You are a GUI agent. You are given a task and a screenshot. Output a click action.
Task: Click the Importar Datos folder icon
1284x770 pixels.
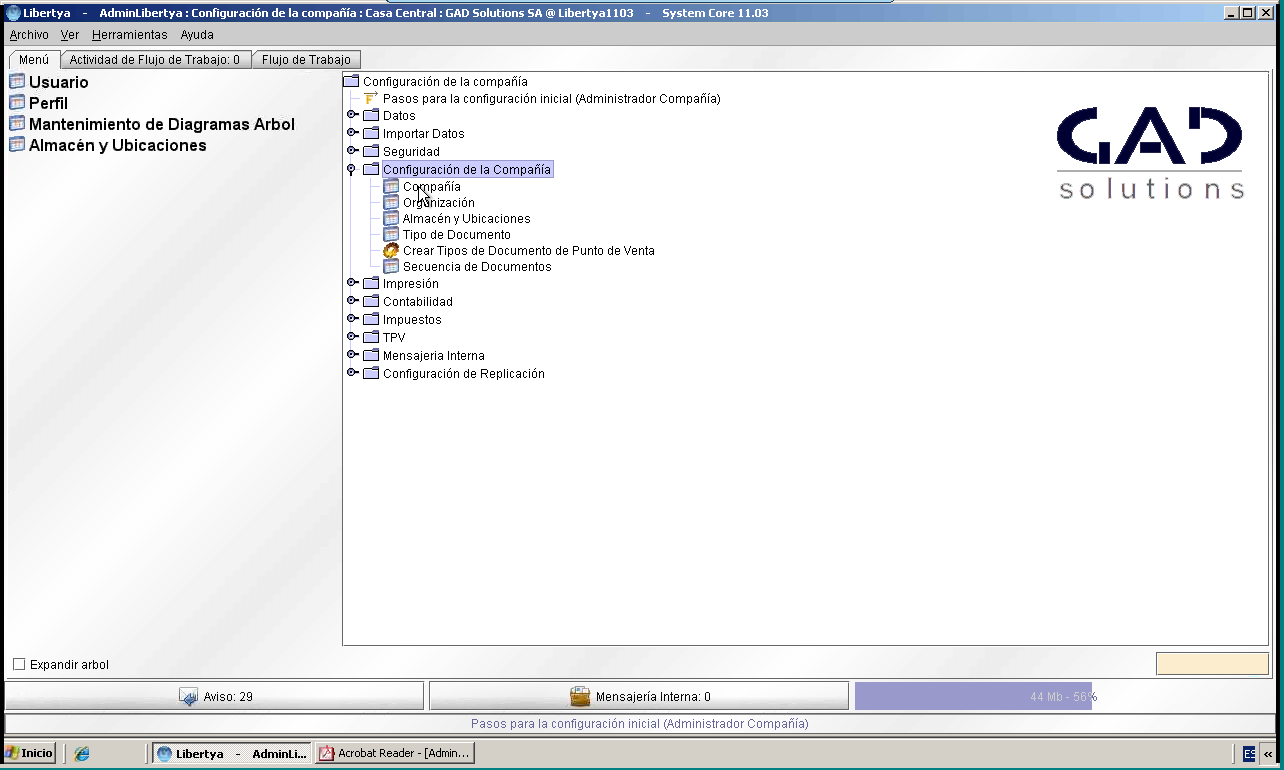point(371,133)
